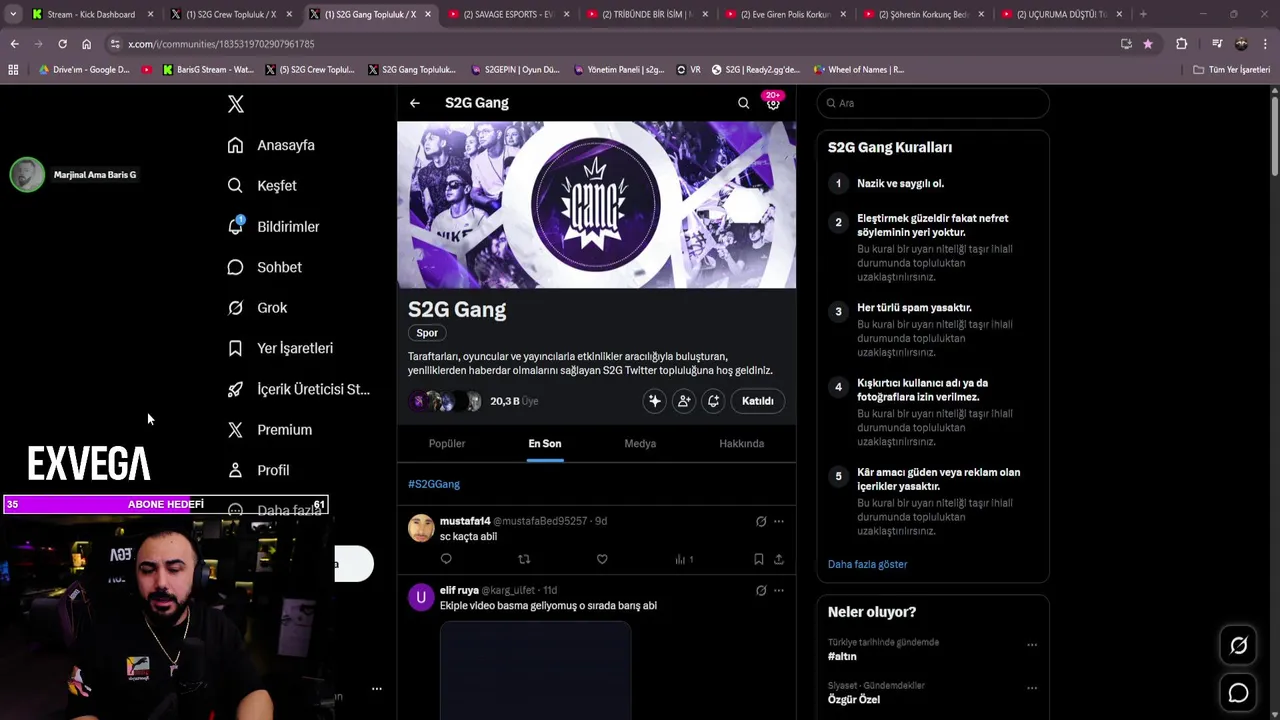
Task: Open Chrome apps grid icon
Action: [x=13, y=70]
